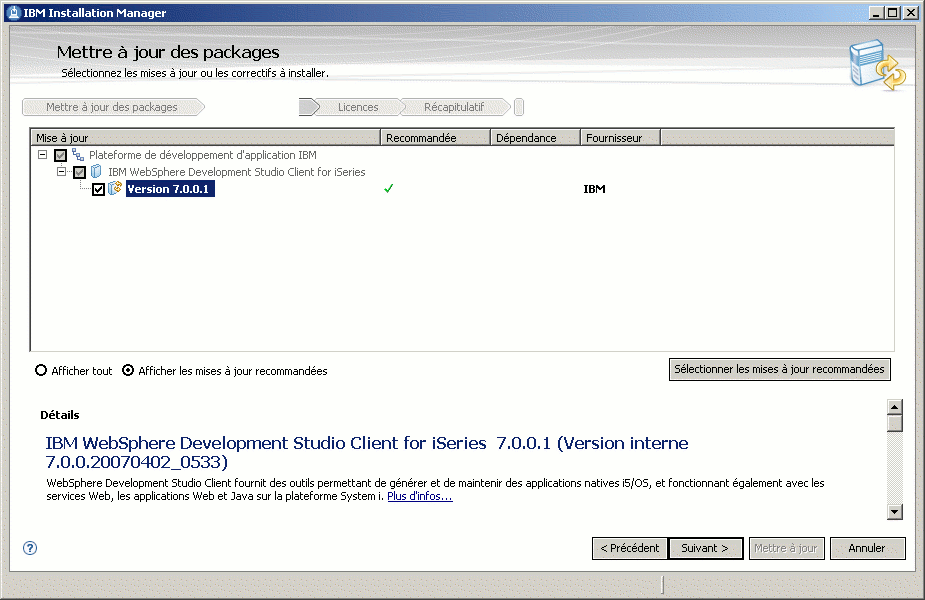Image resolution: width=925 pixels, height=600 pixels.
Task: Click Sélectionner les mises à jour recommandées button
Action: coord(779,369)
